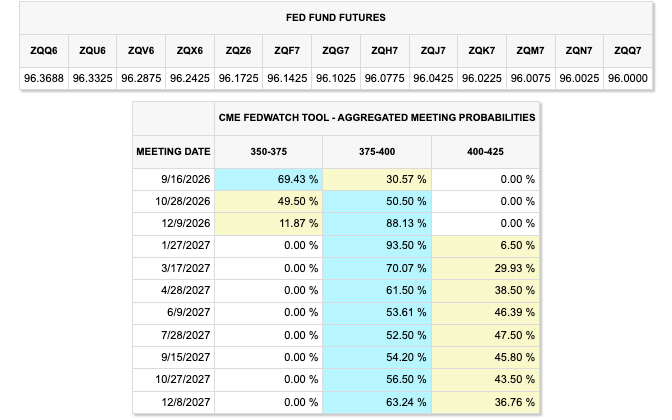Click the ZQM7 contract header

531,51
